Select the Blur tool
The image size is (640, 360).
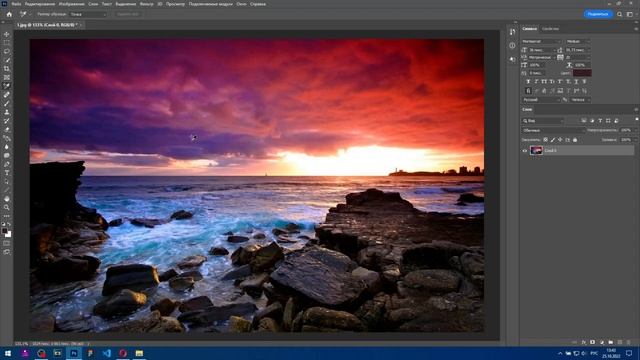click(x=7, y=147)
